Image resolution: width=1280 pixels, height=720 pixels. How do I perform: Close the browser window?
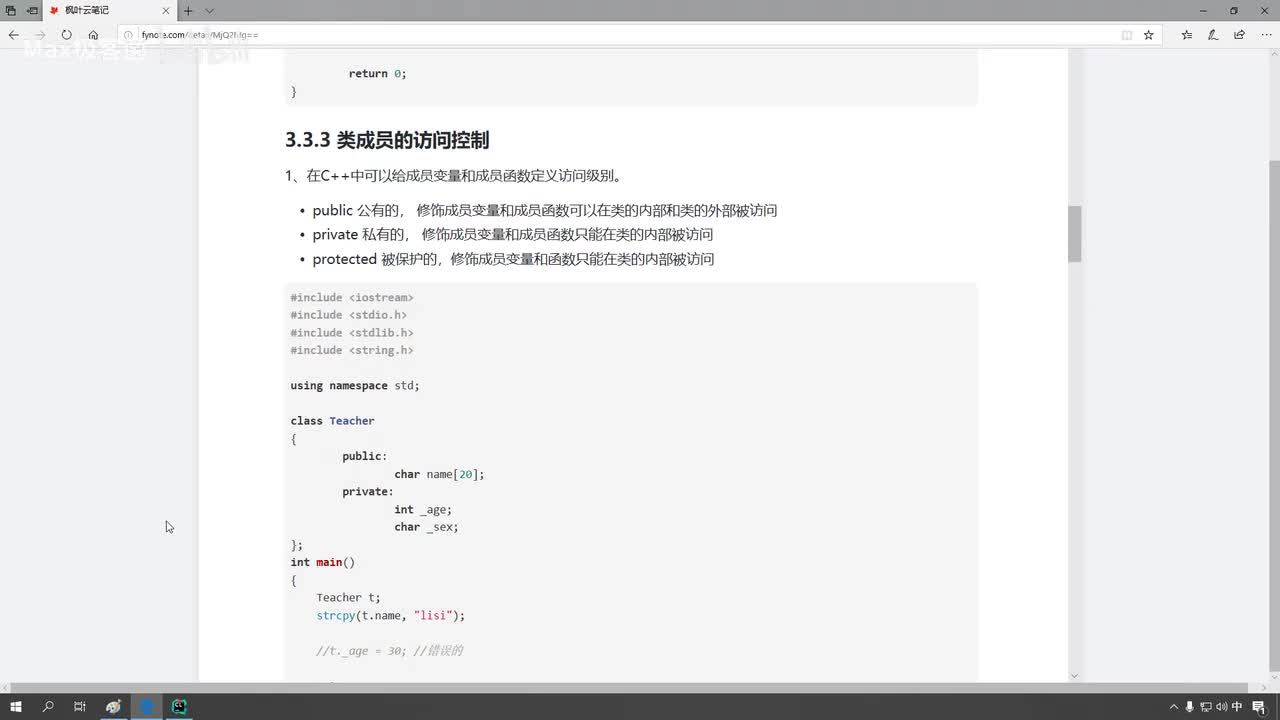tap(1262, 10)
